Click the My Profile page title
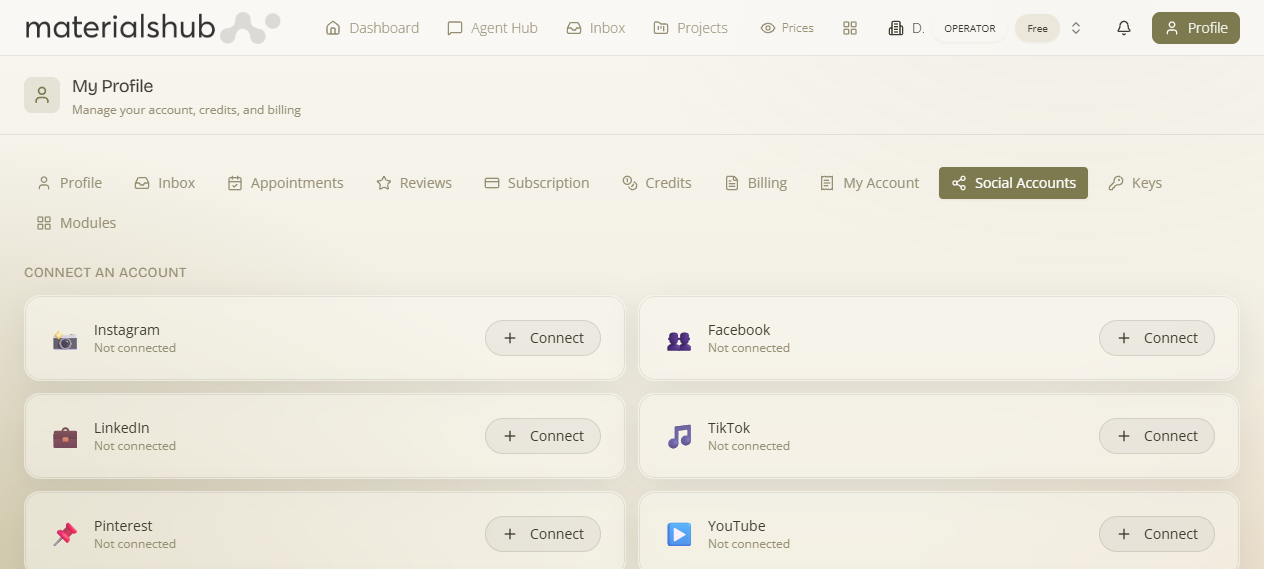Image resolution: width=1264 pixels, height=569 pixels. tap(113, 86)
